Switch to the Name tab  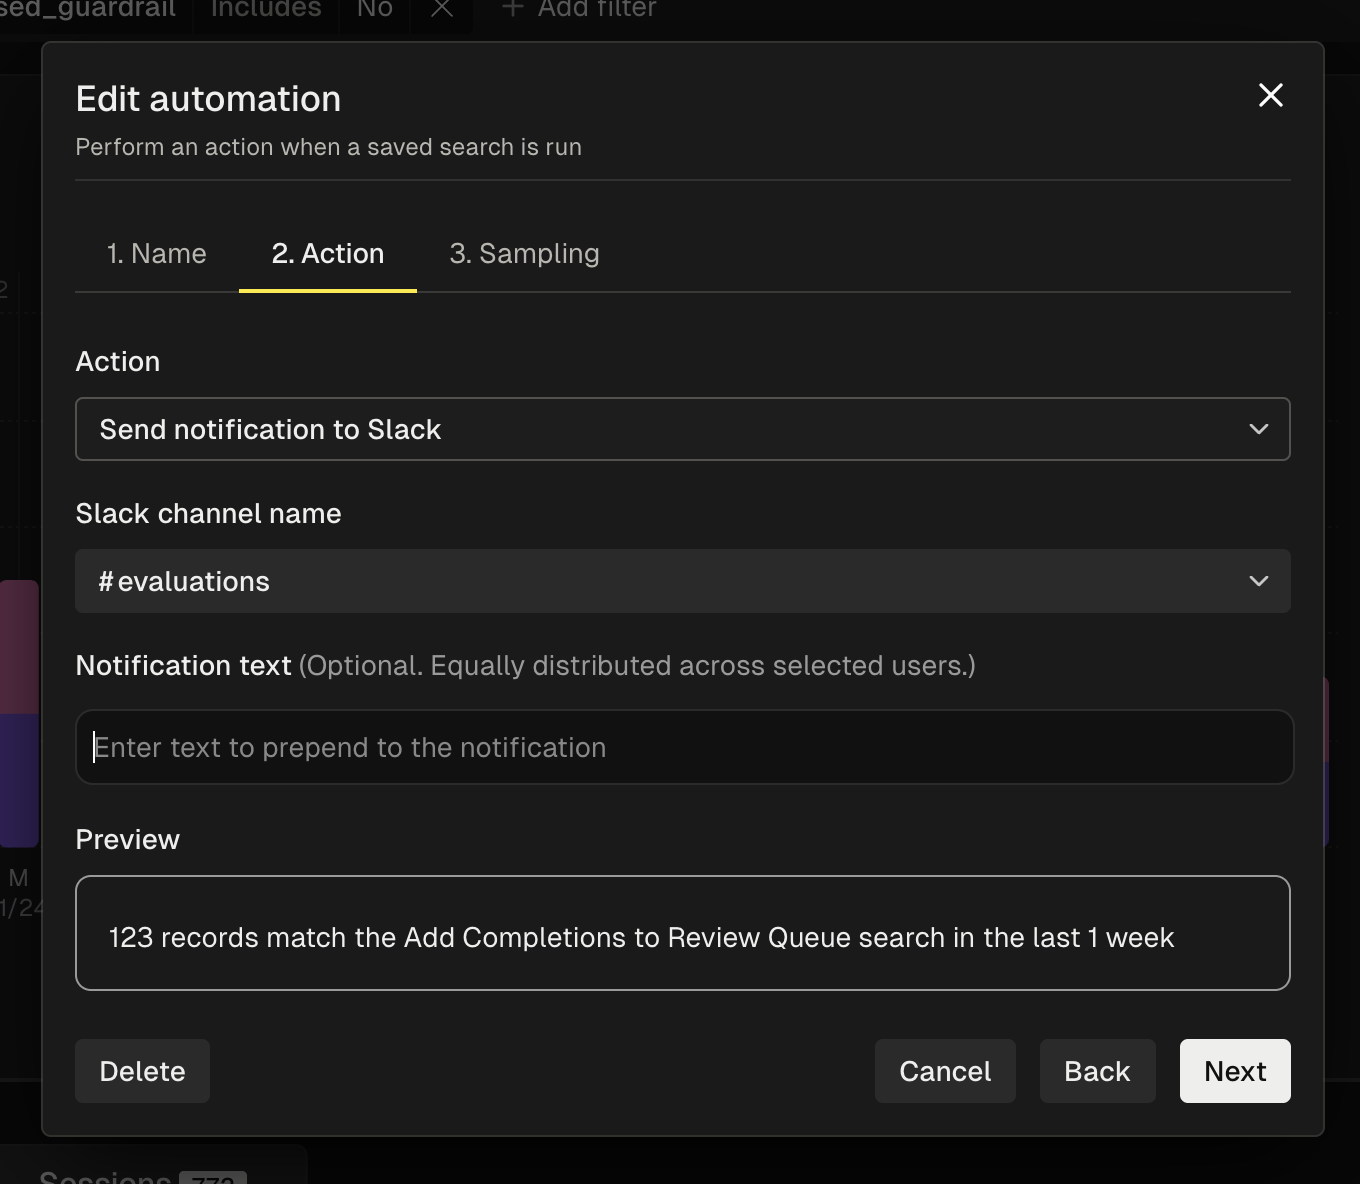pyautogui.click(x=156, y=253)
